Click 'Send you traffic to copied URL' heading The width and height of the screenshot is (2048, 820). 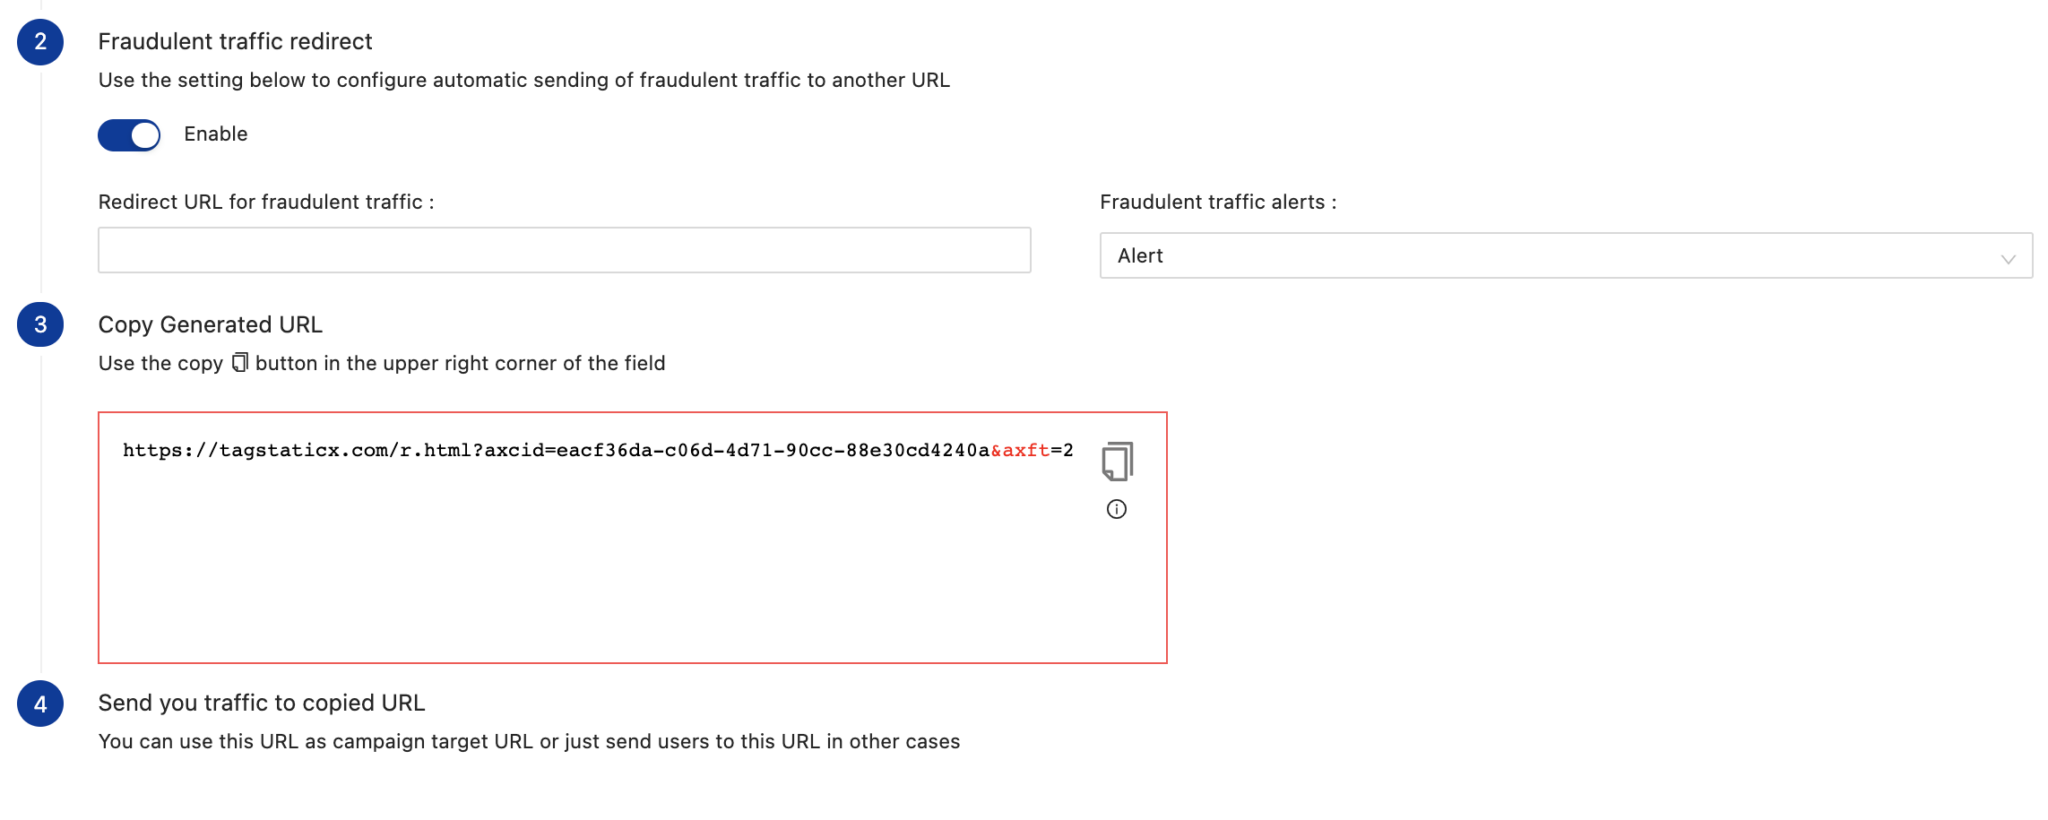pyautogui.click(x=261, y=703)
